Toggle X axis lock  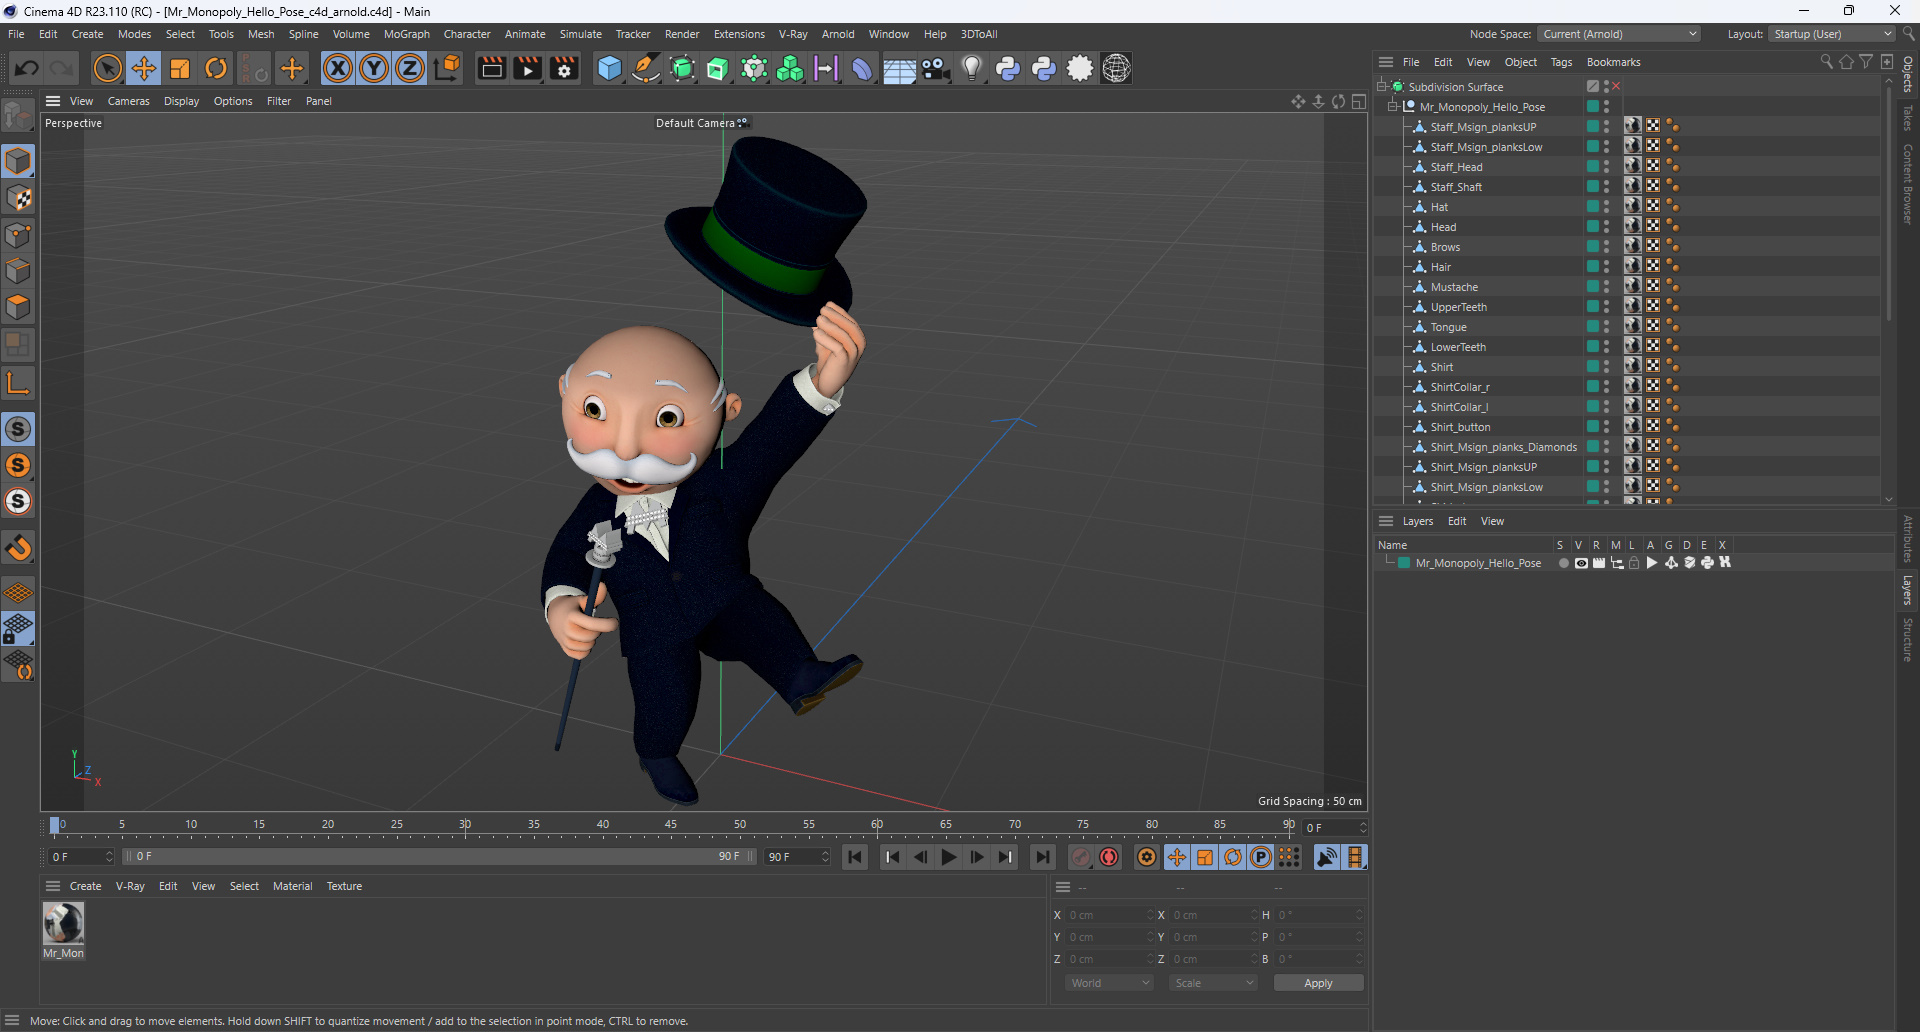pos(338,69)
